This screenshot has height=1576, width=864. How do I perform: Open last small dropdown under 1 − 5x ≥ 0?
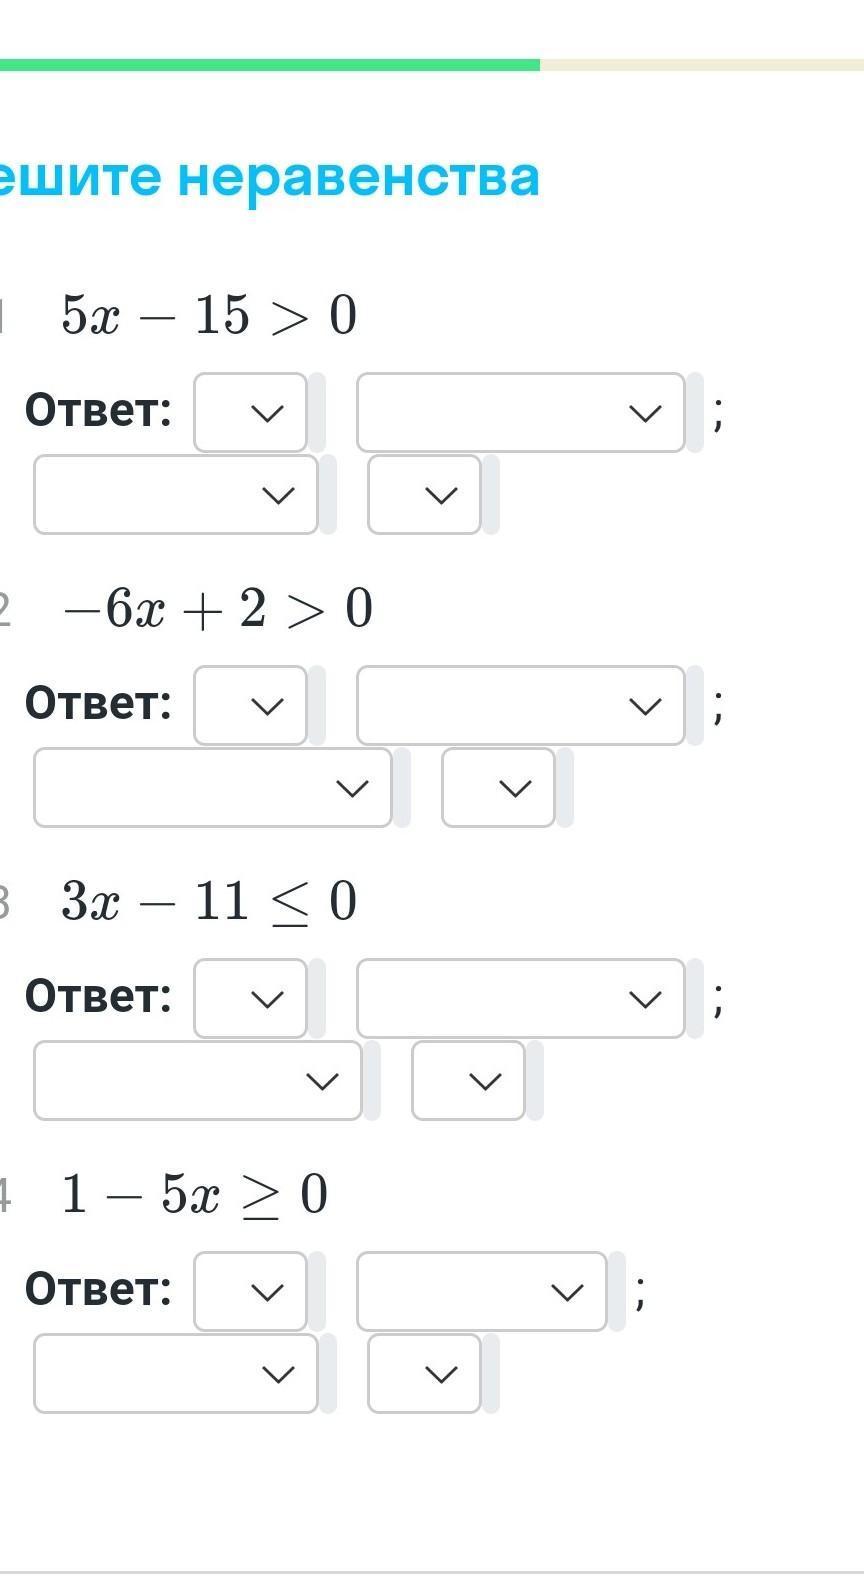click(x=424, y=1373)
